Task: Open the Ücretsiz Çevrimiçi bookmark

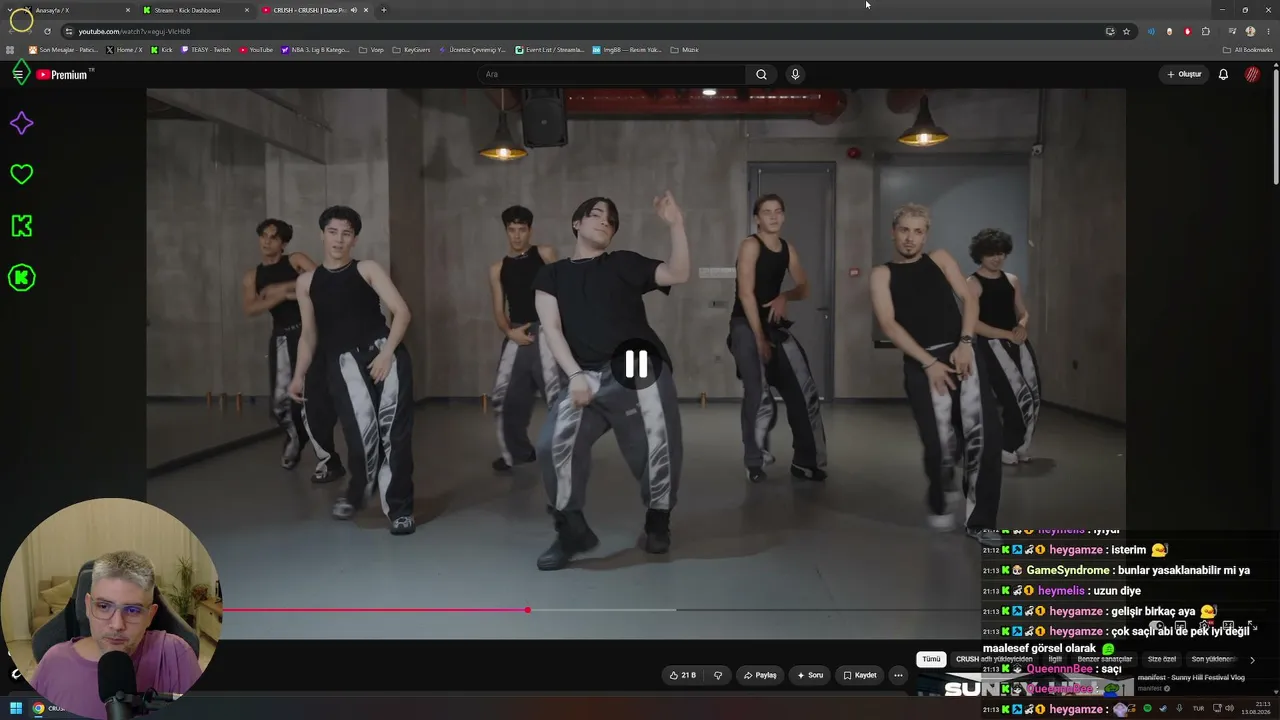Action: pyautogui.click(x=472, y=49)
